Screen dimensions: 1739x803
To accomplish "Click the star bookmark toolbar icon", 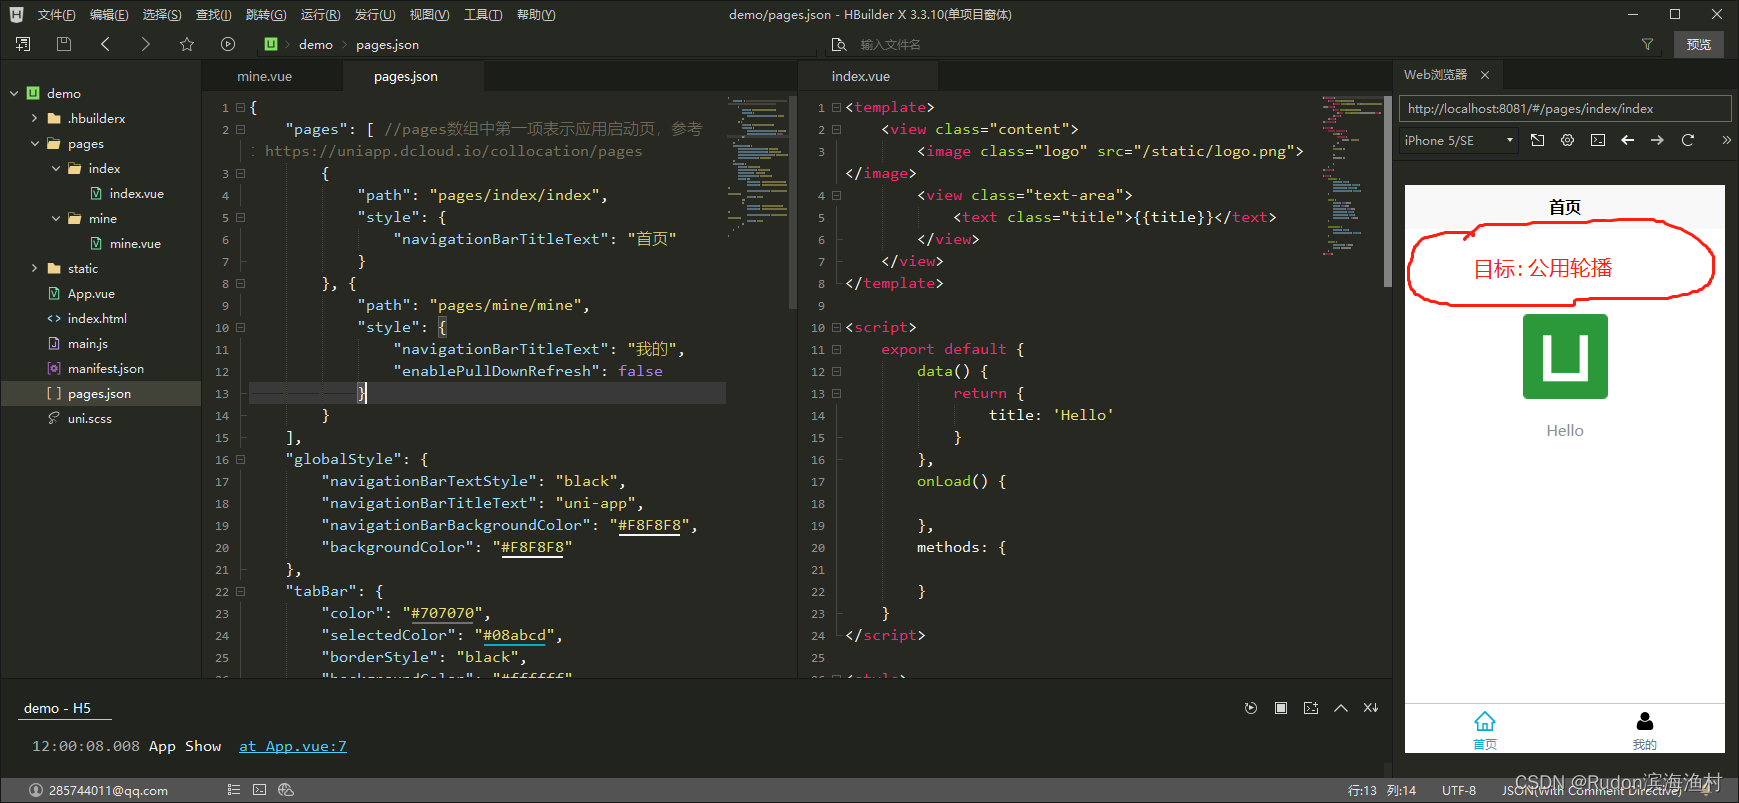I will coord(187,44).
